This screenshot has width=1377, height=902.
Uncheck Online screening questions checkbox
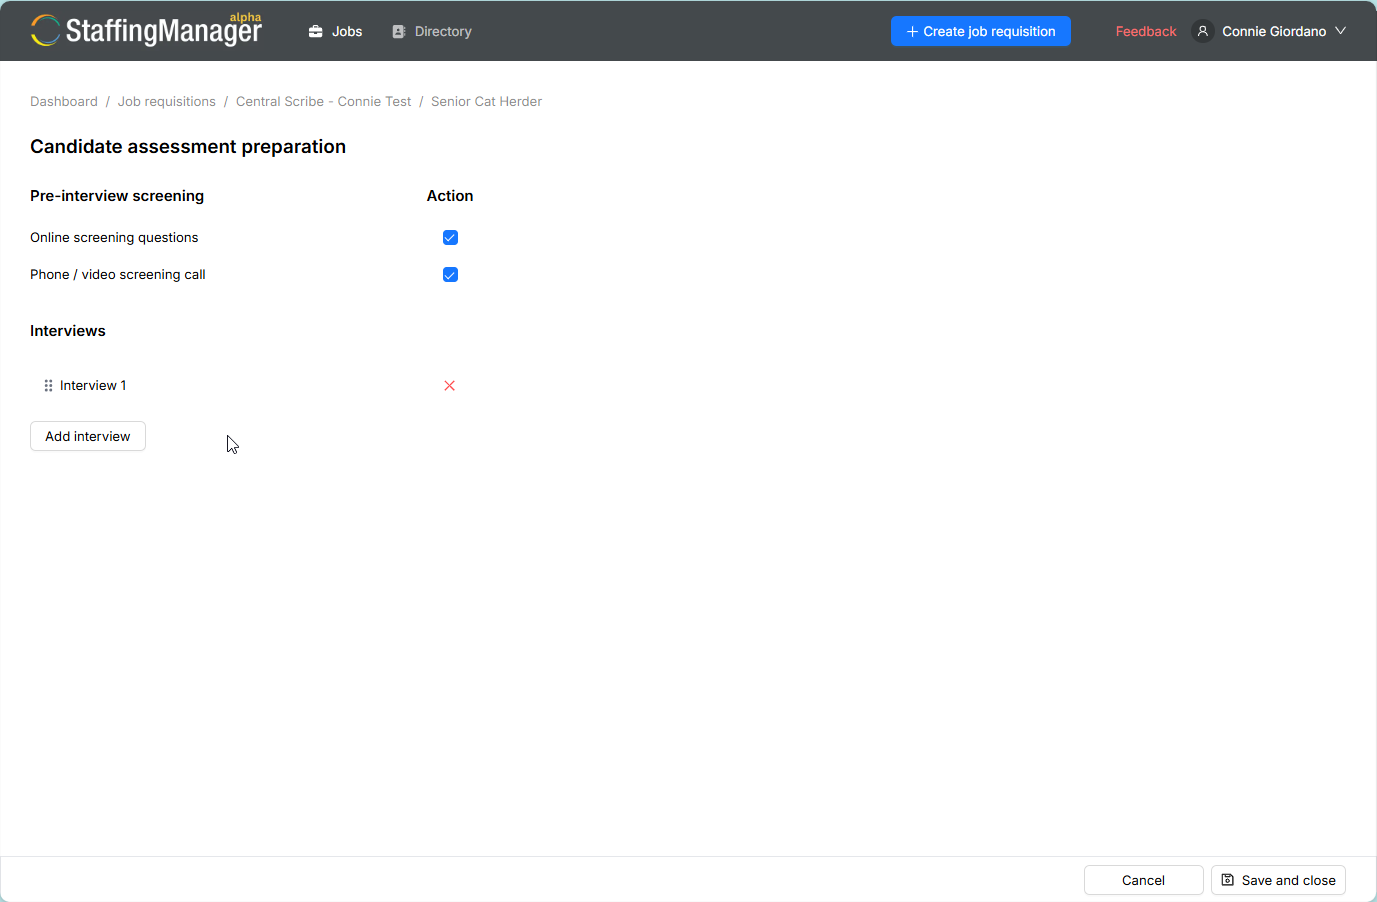(x=450, y=237)
